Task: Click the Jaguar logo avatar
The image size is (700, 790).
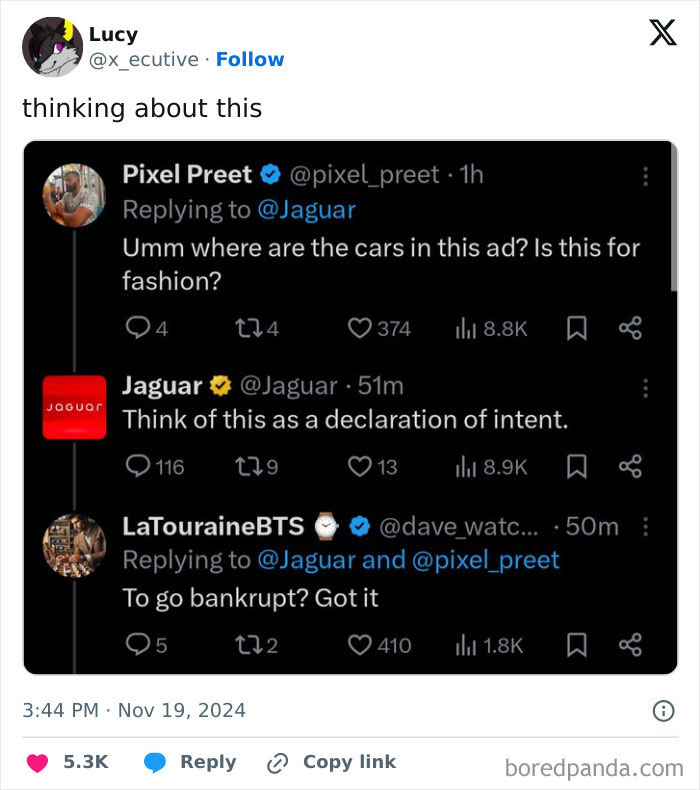Action: pos(74,407)
